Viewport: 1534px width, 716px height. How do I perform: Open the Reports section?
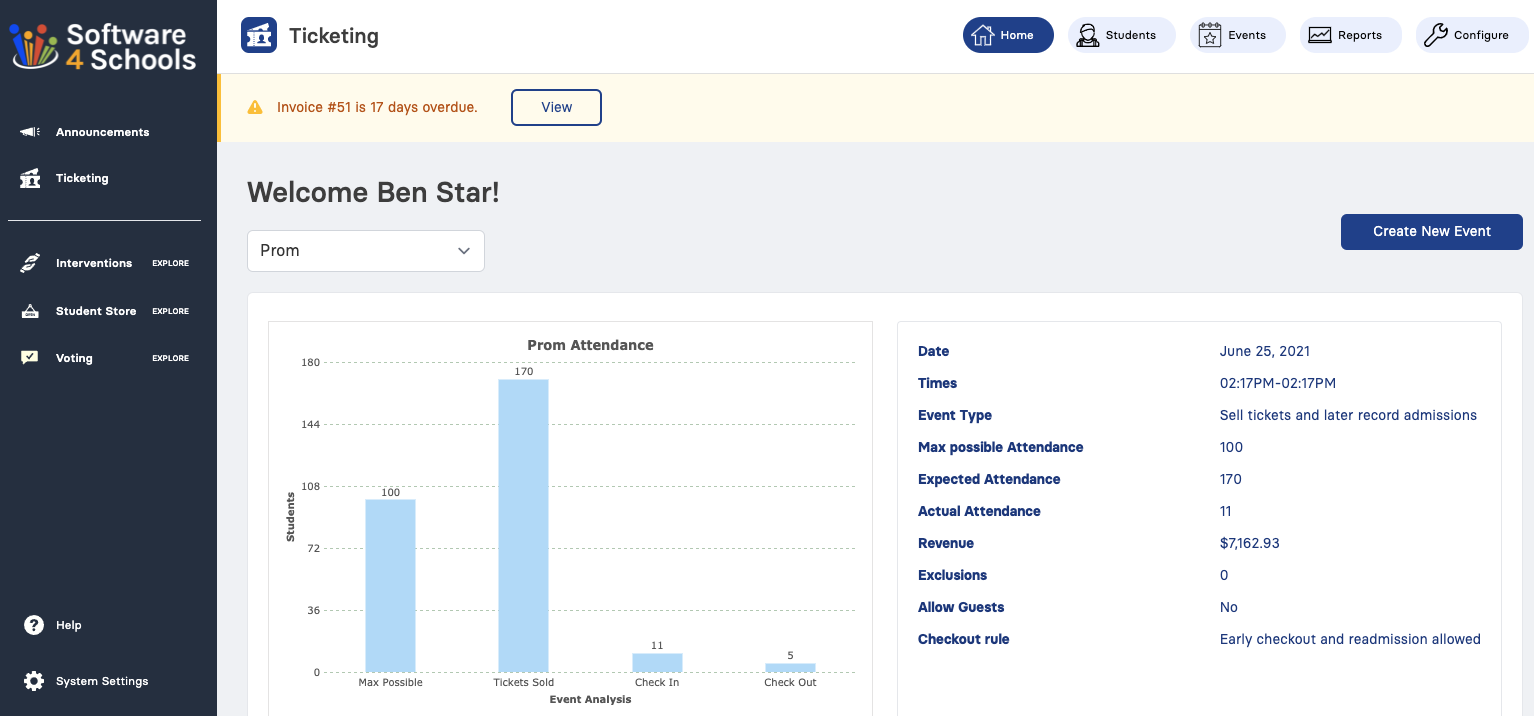click(x=1350, y=34)
